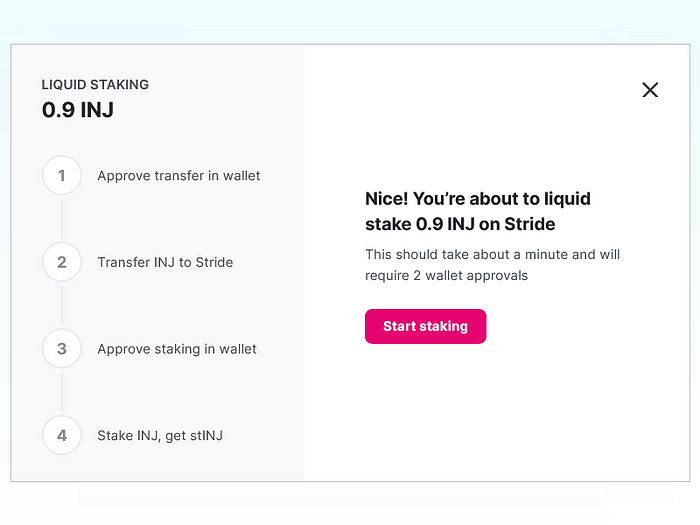Click the LIQUID STAKING header text
The width and height of the screenshot is (700, 525).
point(95,85)
